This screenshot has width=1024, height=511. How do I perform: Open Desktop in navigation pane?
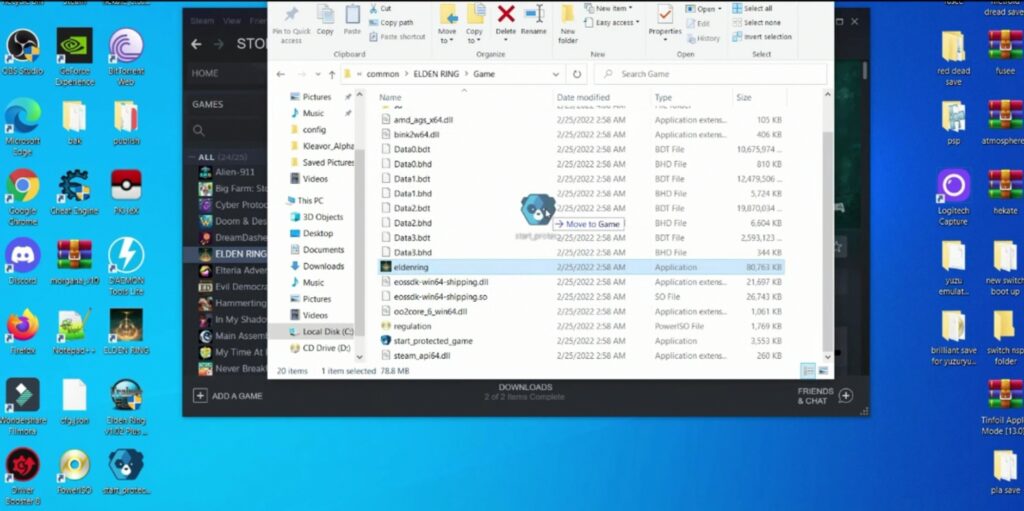pos(311,233)
